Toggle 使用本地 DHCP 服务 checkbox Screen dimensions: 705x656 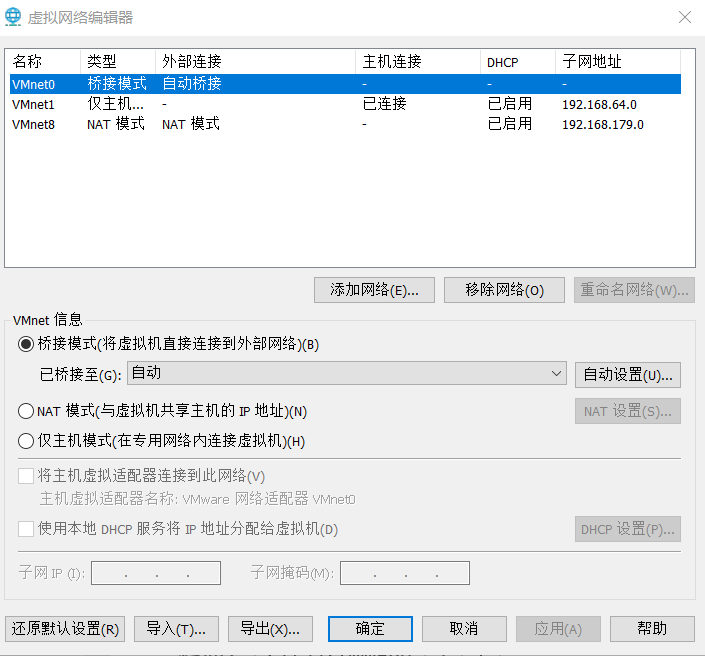pos(26,529)
